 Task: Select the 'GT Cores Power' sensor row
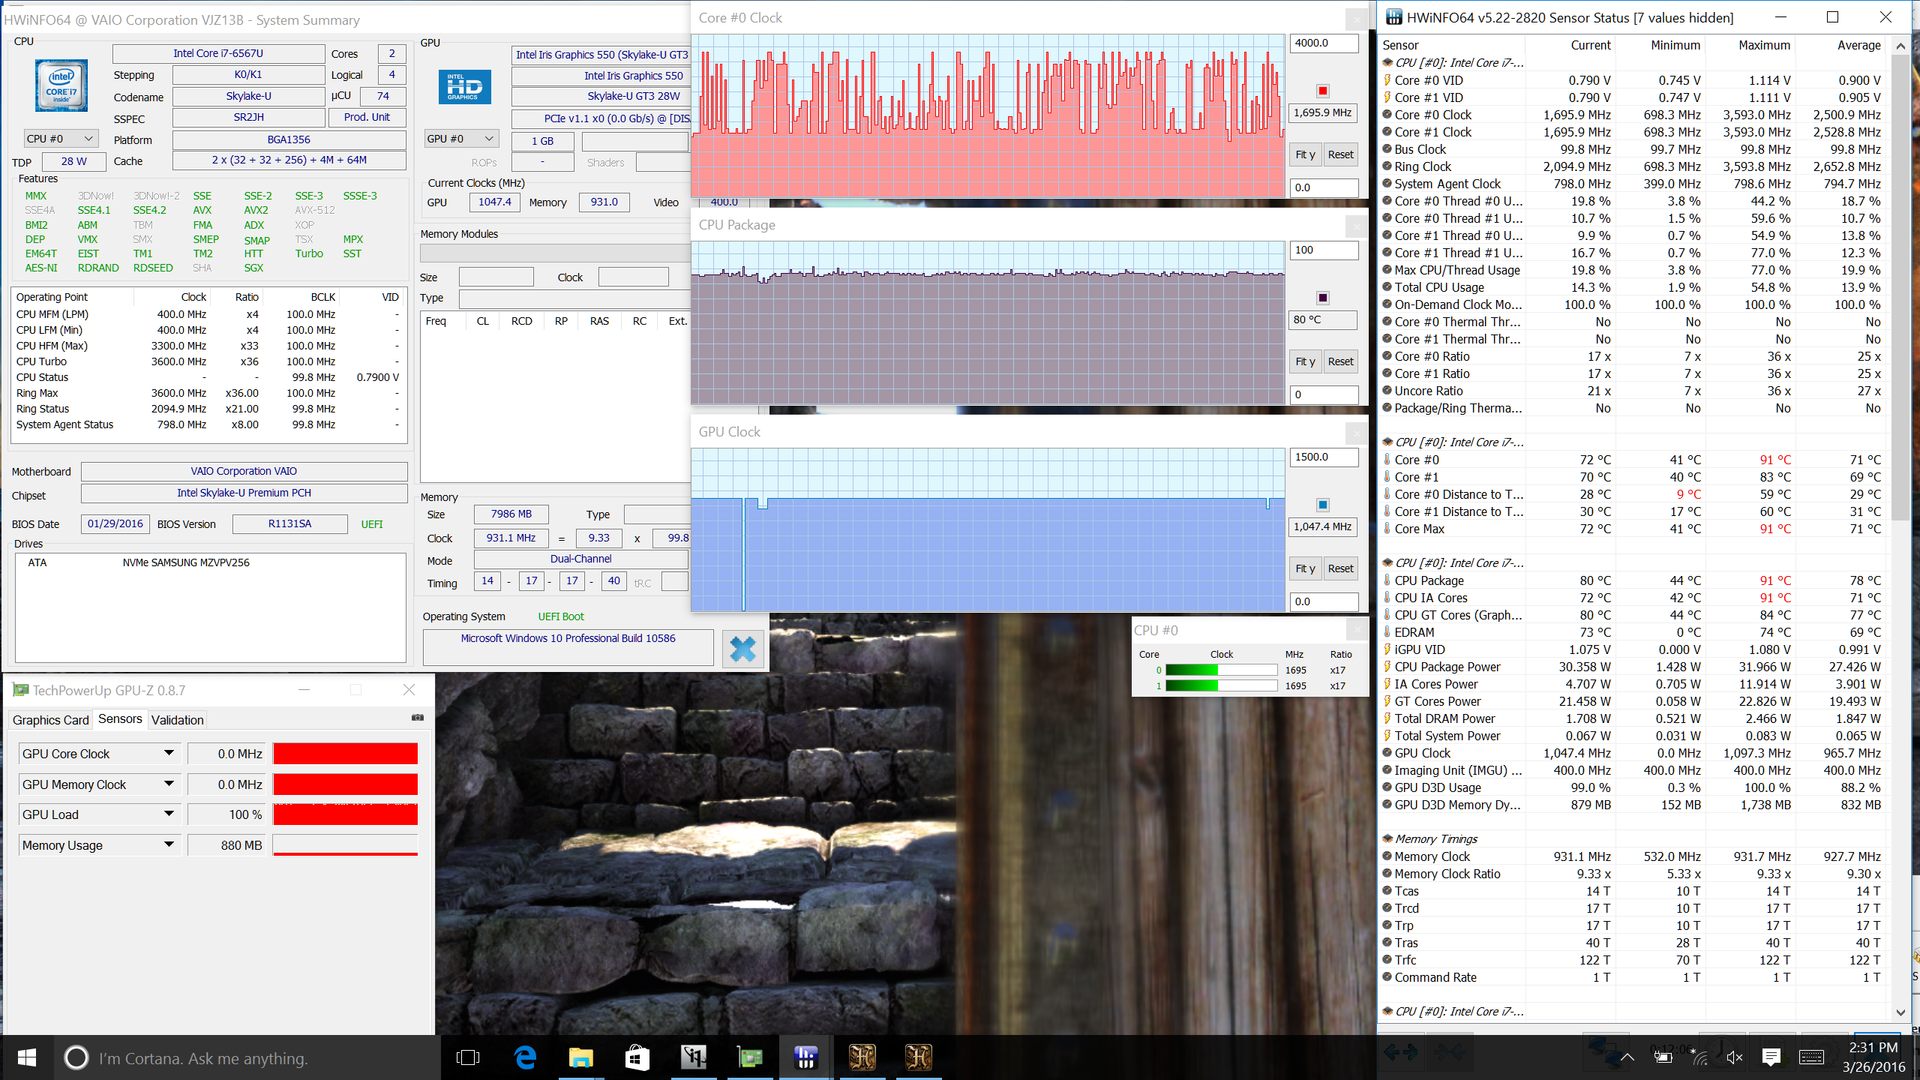1633,702
